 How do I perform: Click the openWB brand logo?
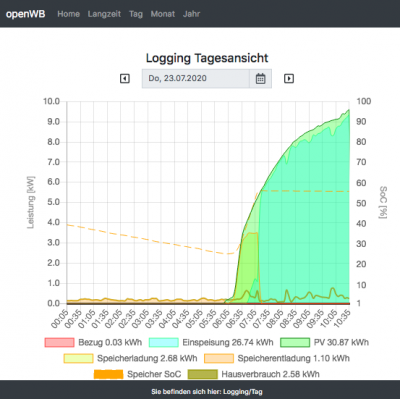tap(26, 14)
